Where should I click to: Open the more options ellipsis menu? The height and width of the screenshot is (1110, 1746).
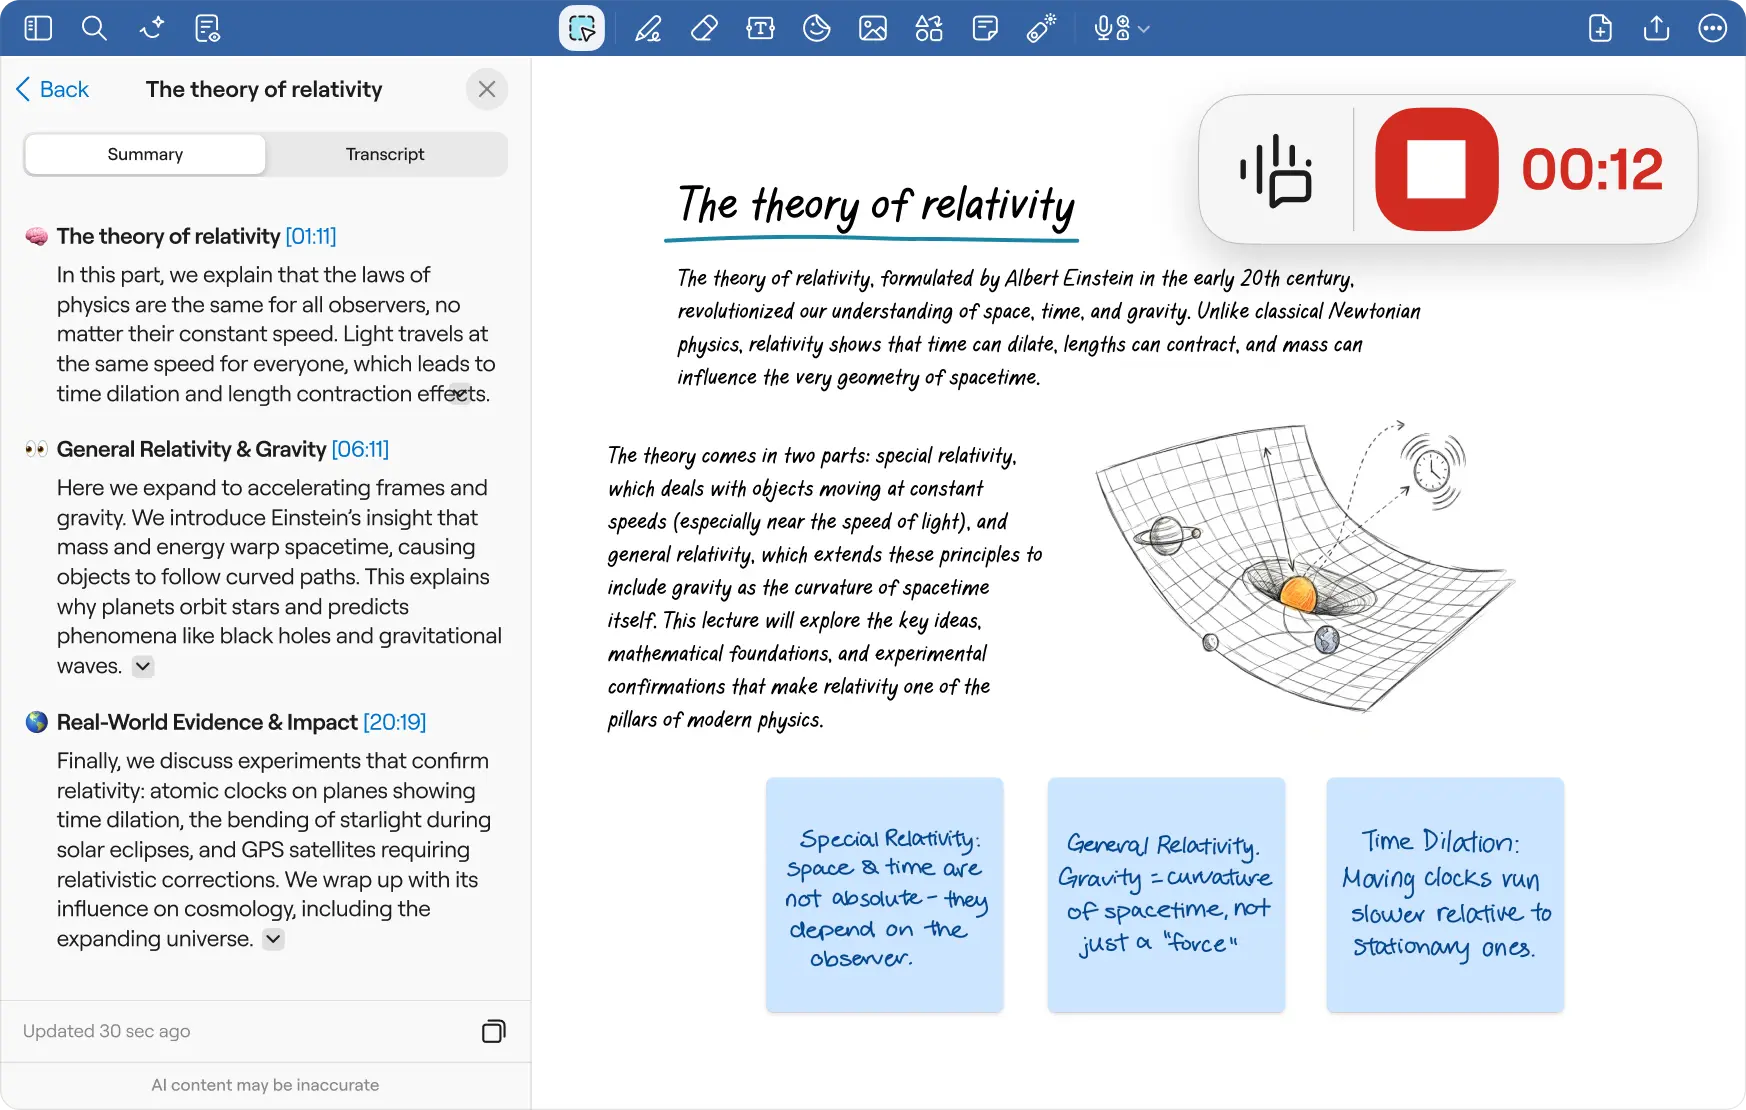(x=1713, y=28)
